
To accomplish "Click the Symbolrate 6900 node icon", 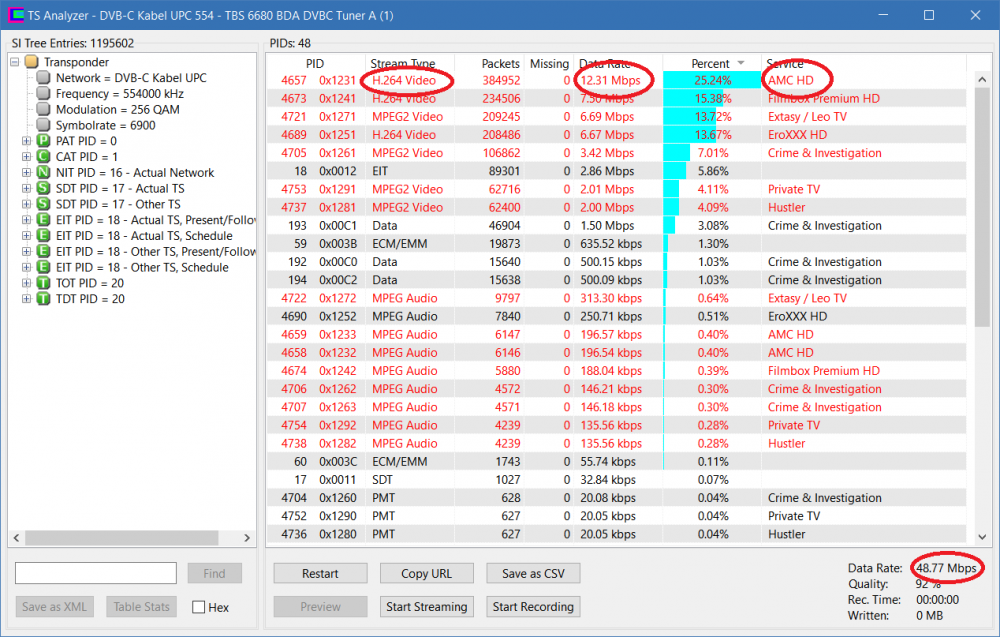I will [43, 125].
